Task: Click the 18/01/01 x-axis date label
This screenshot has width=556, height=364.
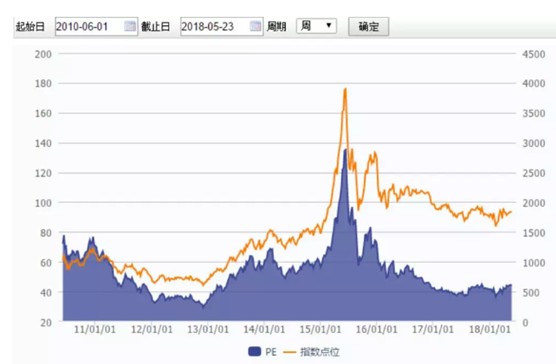Action: click(490, 329)
